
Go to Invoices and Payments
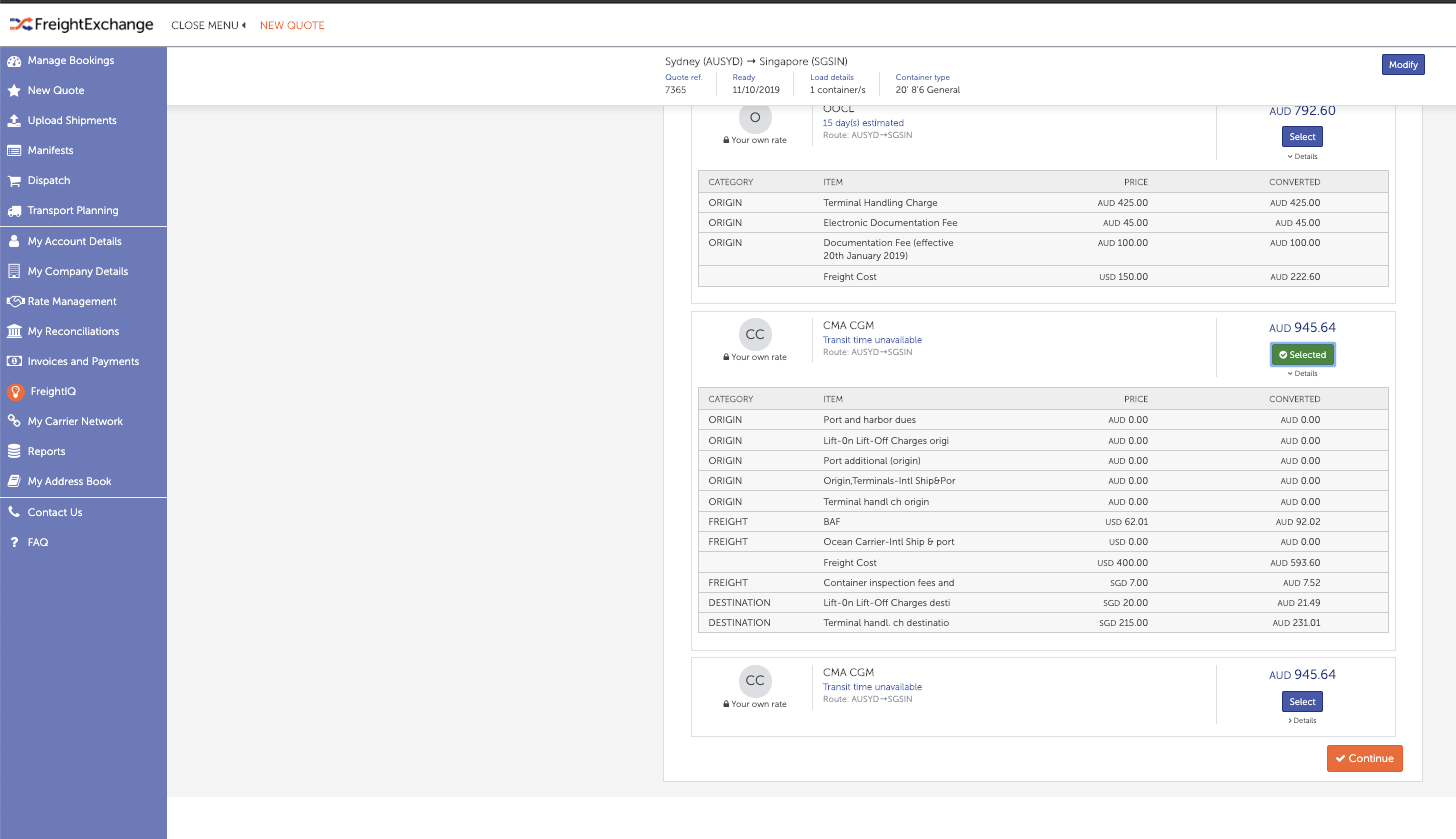point(83,361)
